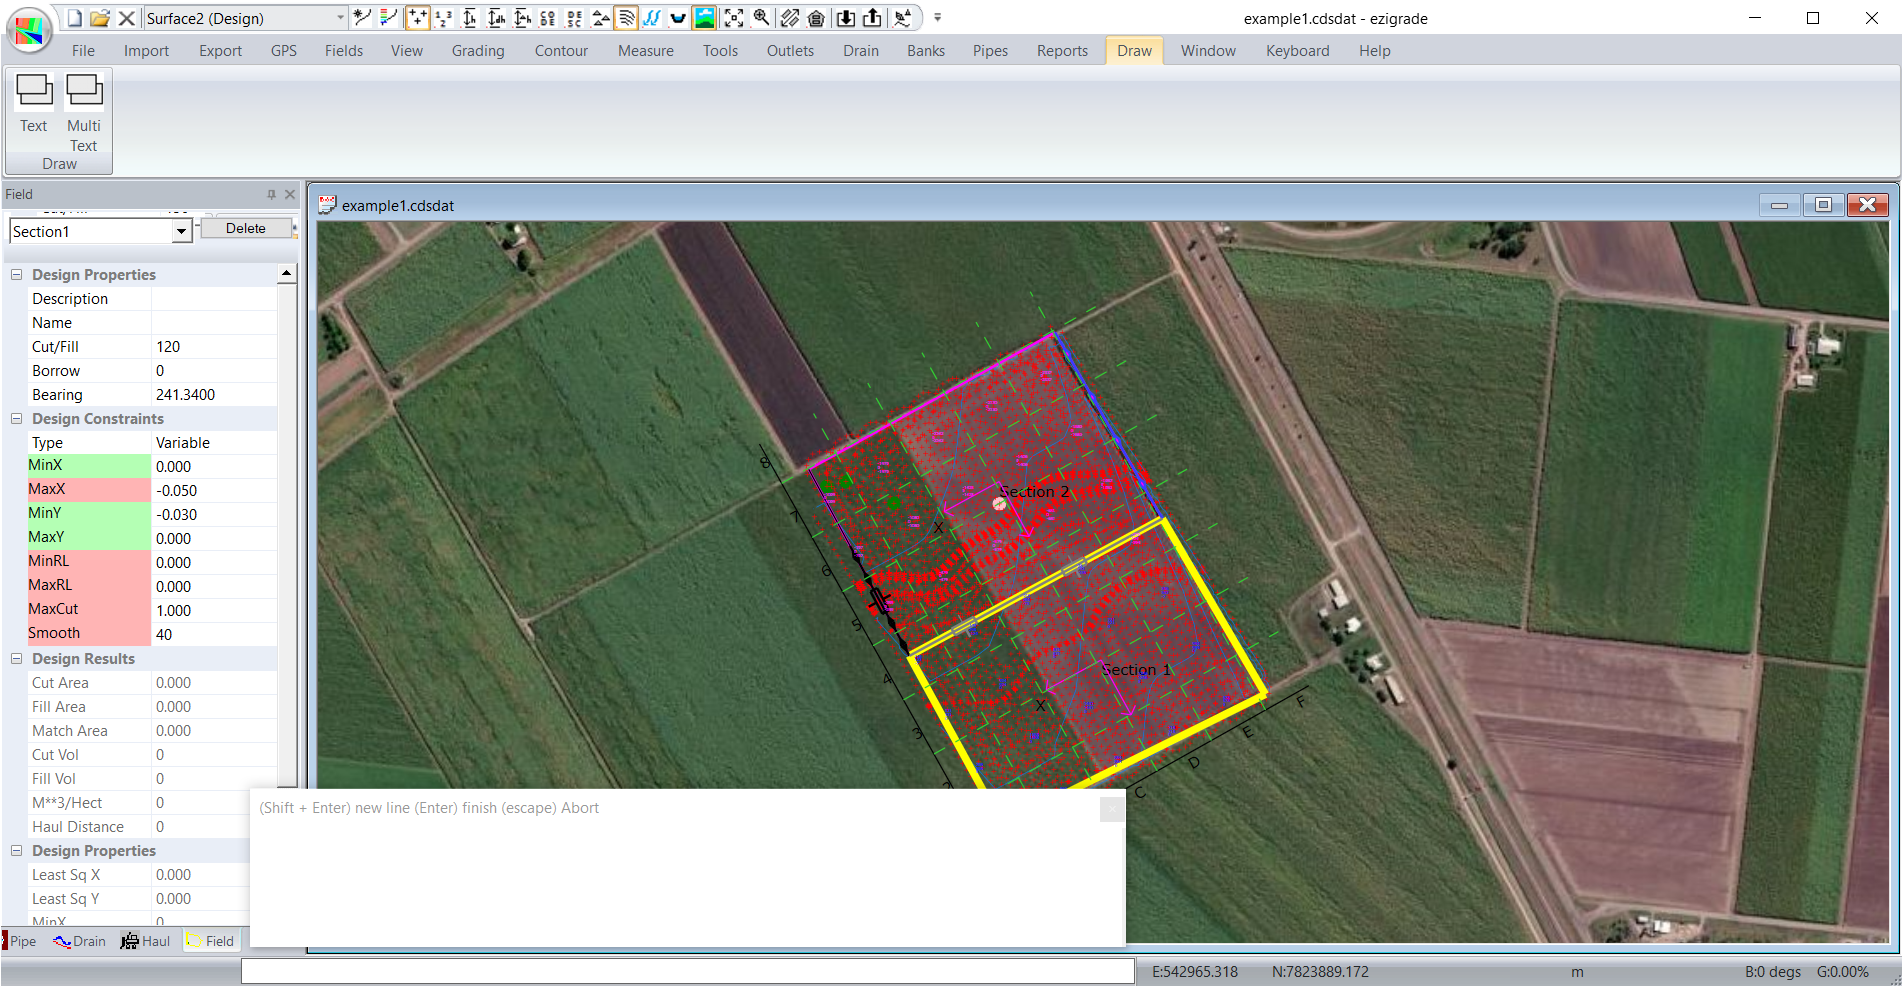Toggle the point markers display icon
Viewport: 1903px width, 987px height.
(x=417, y=18)
